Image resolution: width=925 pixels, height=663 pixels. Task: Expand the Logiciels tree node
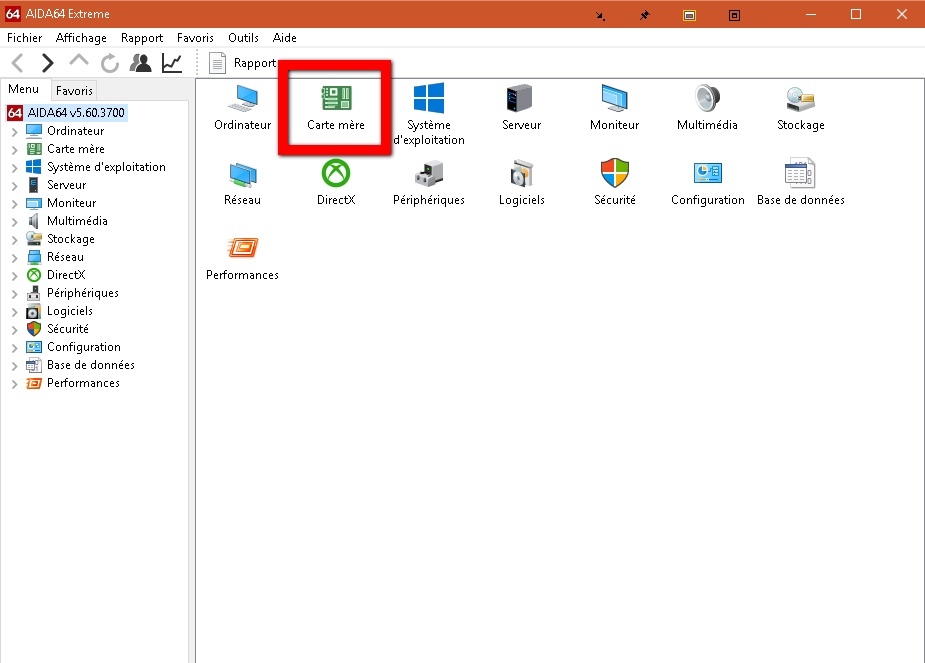[15, 312]
